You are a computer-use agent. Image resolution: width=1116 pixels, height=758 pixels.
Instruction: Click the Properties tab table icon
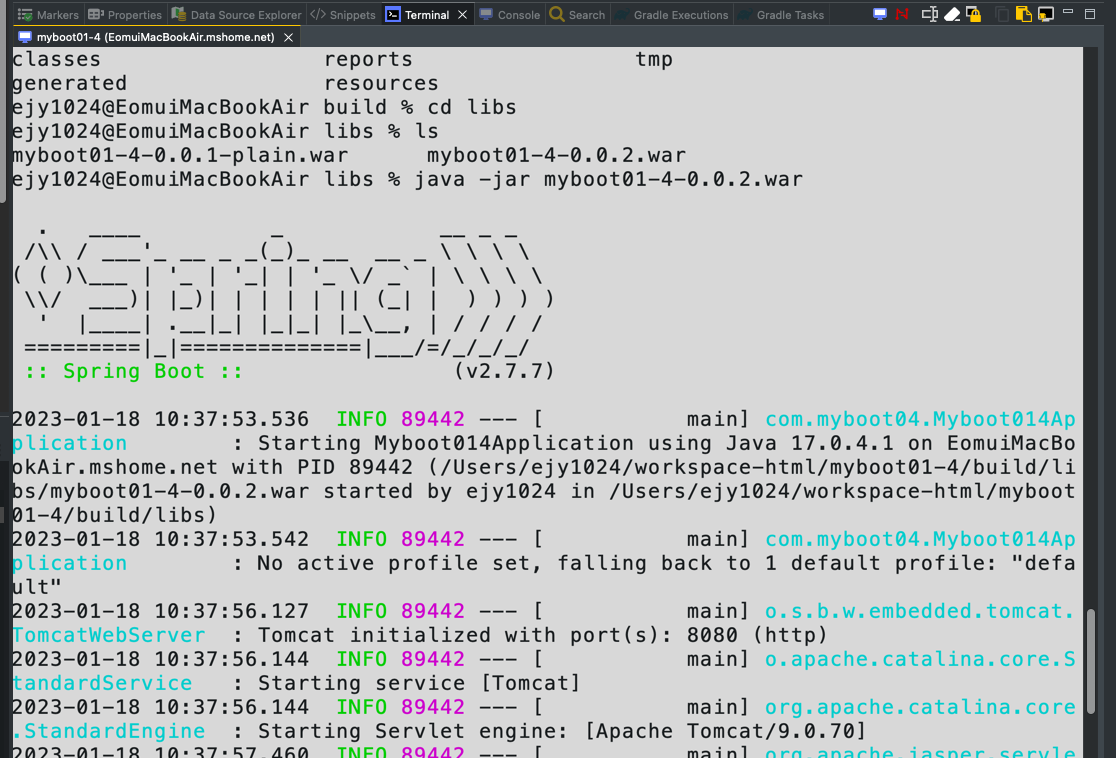tap(95, 14)
